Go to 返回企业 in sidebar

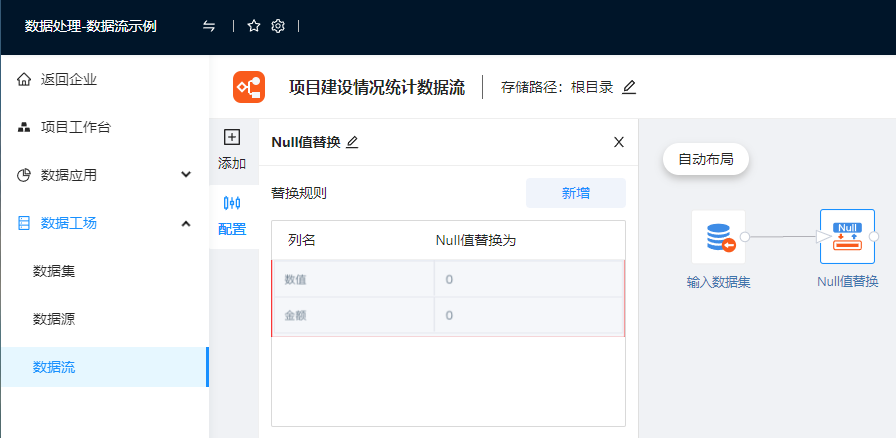point(69,79)
